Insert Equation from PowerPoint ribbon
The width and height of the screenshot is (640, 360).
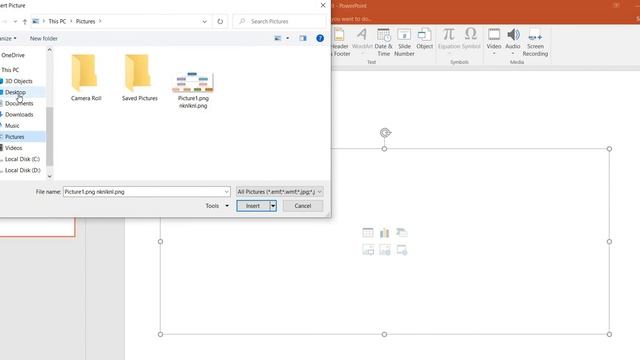449,41
